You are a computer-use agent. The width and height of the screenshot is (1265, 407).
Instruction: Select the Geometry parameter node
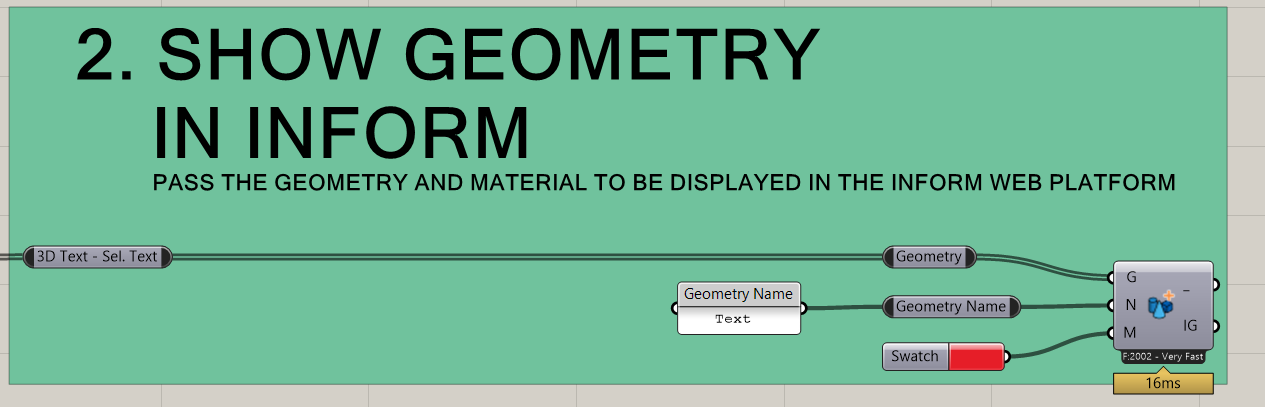[x=928, y=257]
